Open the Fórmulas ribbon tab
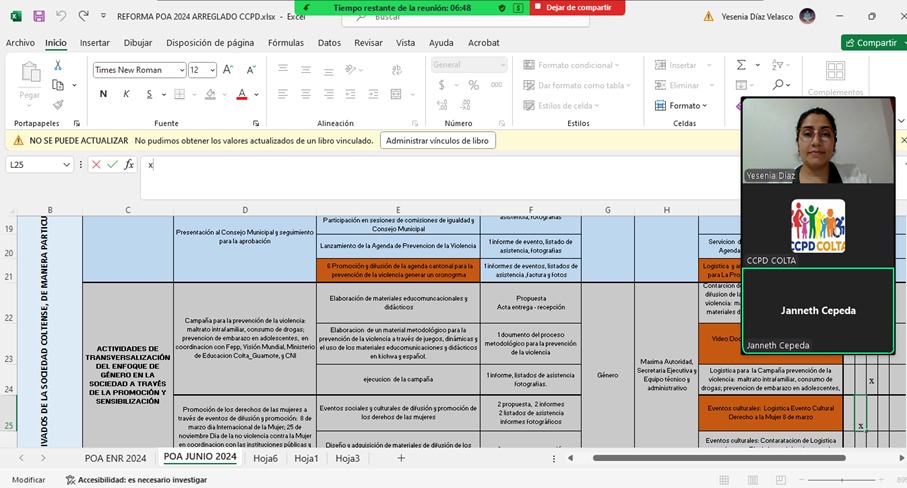Image resolution: width=907 pixels, height=488 pixels. coord(285,43)
